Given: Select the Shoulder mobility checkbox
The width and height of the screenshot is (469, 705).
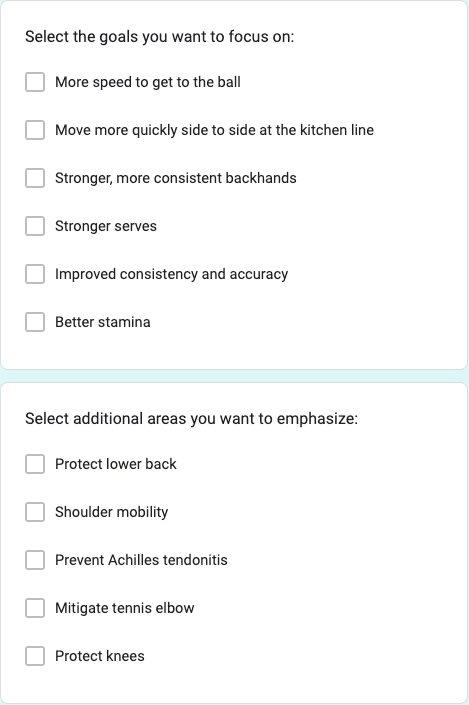Looking at the screenshot, I should pyautogui.click(x=35, y=512).
